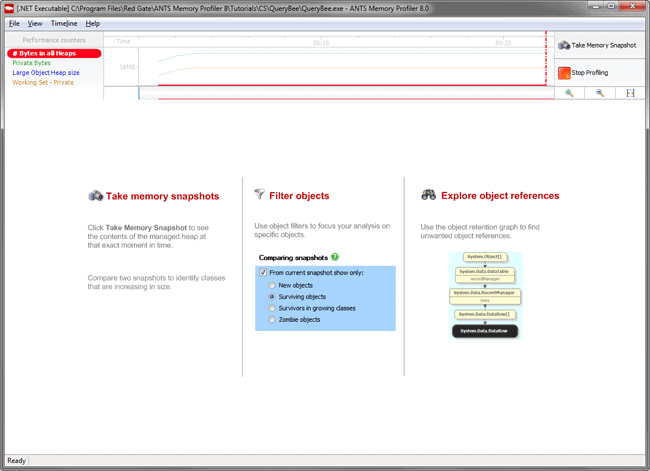Screen dimensions: 650x471
Task: Click the binoculars icon beside Explore object references
Action: coord(428,195)
